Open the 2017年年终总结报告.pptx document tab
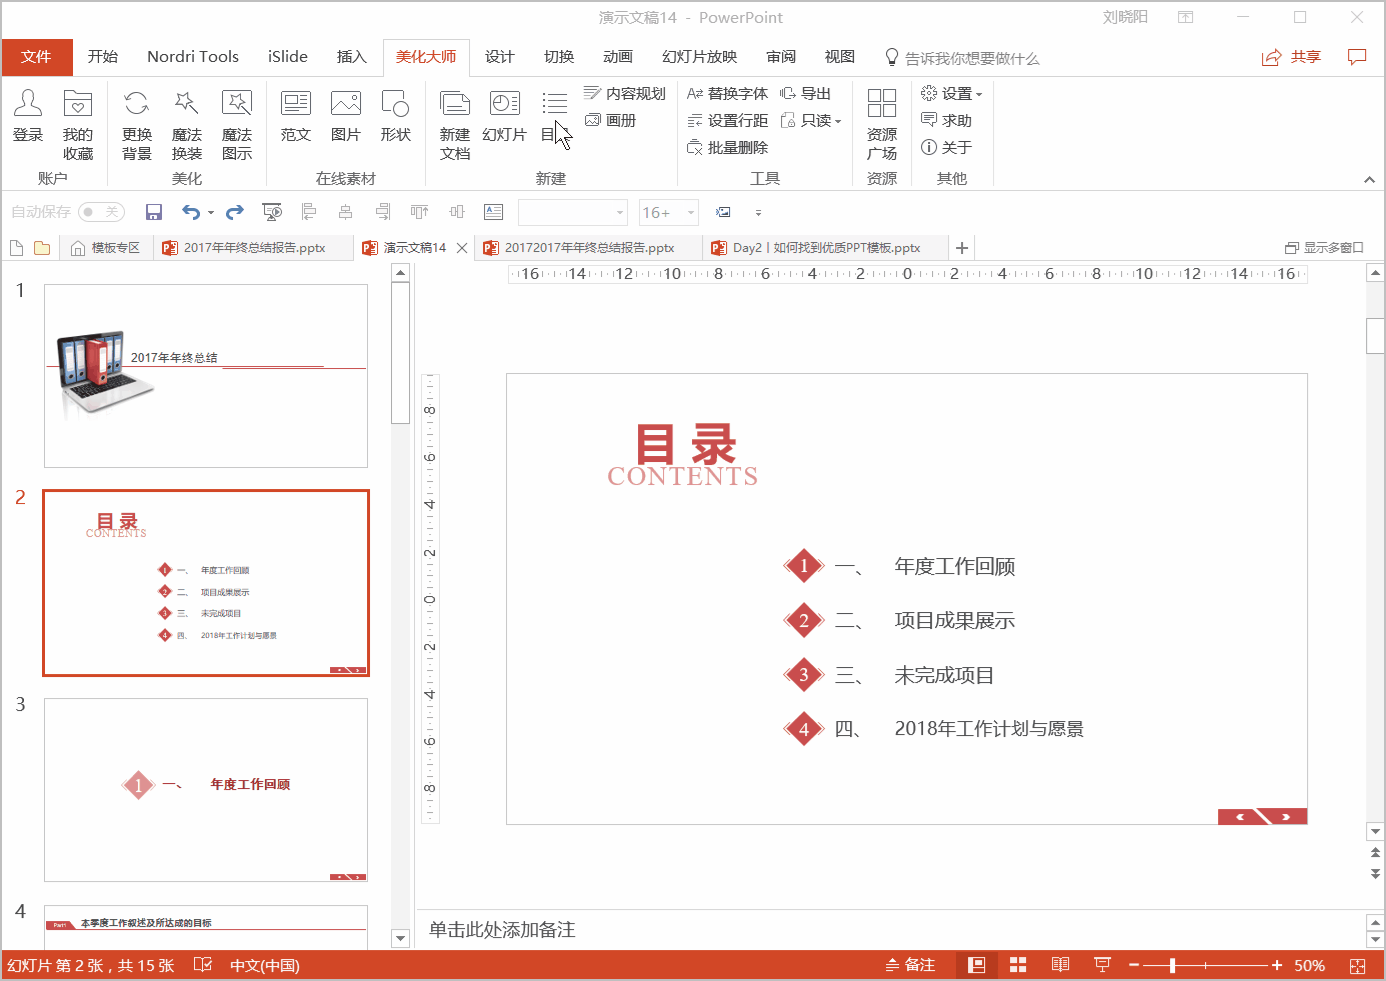This screenshot has width=1386, height=981. pyautogui.click(x=254, y=248)
